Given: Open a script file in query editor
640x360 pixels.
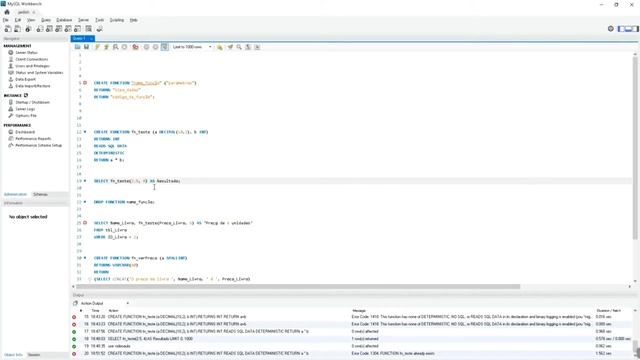Looking at the screenshot, I should [78, 47].
